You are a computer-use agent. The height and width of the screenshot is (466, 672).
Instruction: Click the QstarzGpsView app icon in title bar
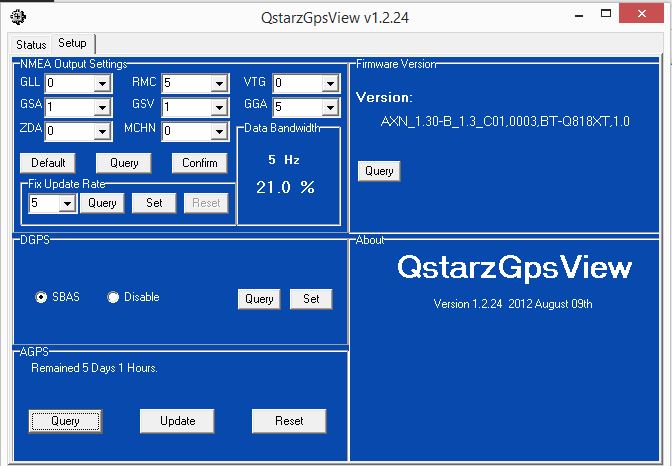pos(18,17)
